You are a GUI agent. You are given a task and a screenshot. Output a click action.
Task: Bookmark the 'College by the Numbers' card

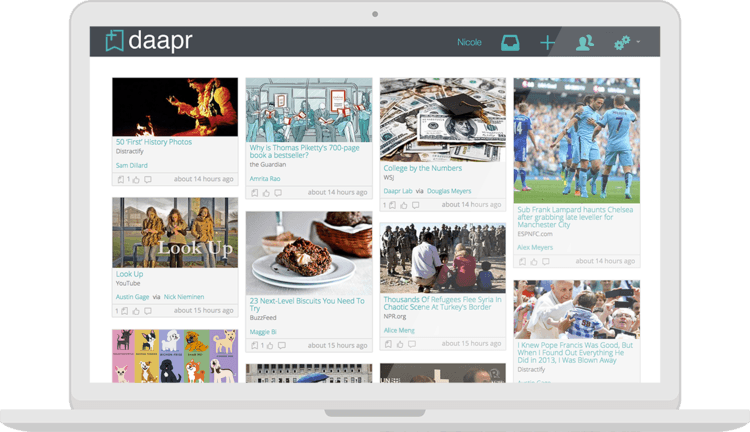point(392,205)
